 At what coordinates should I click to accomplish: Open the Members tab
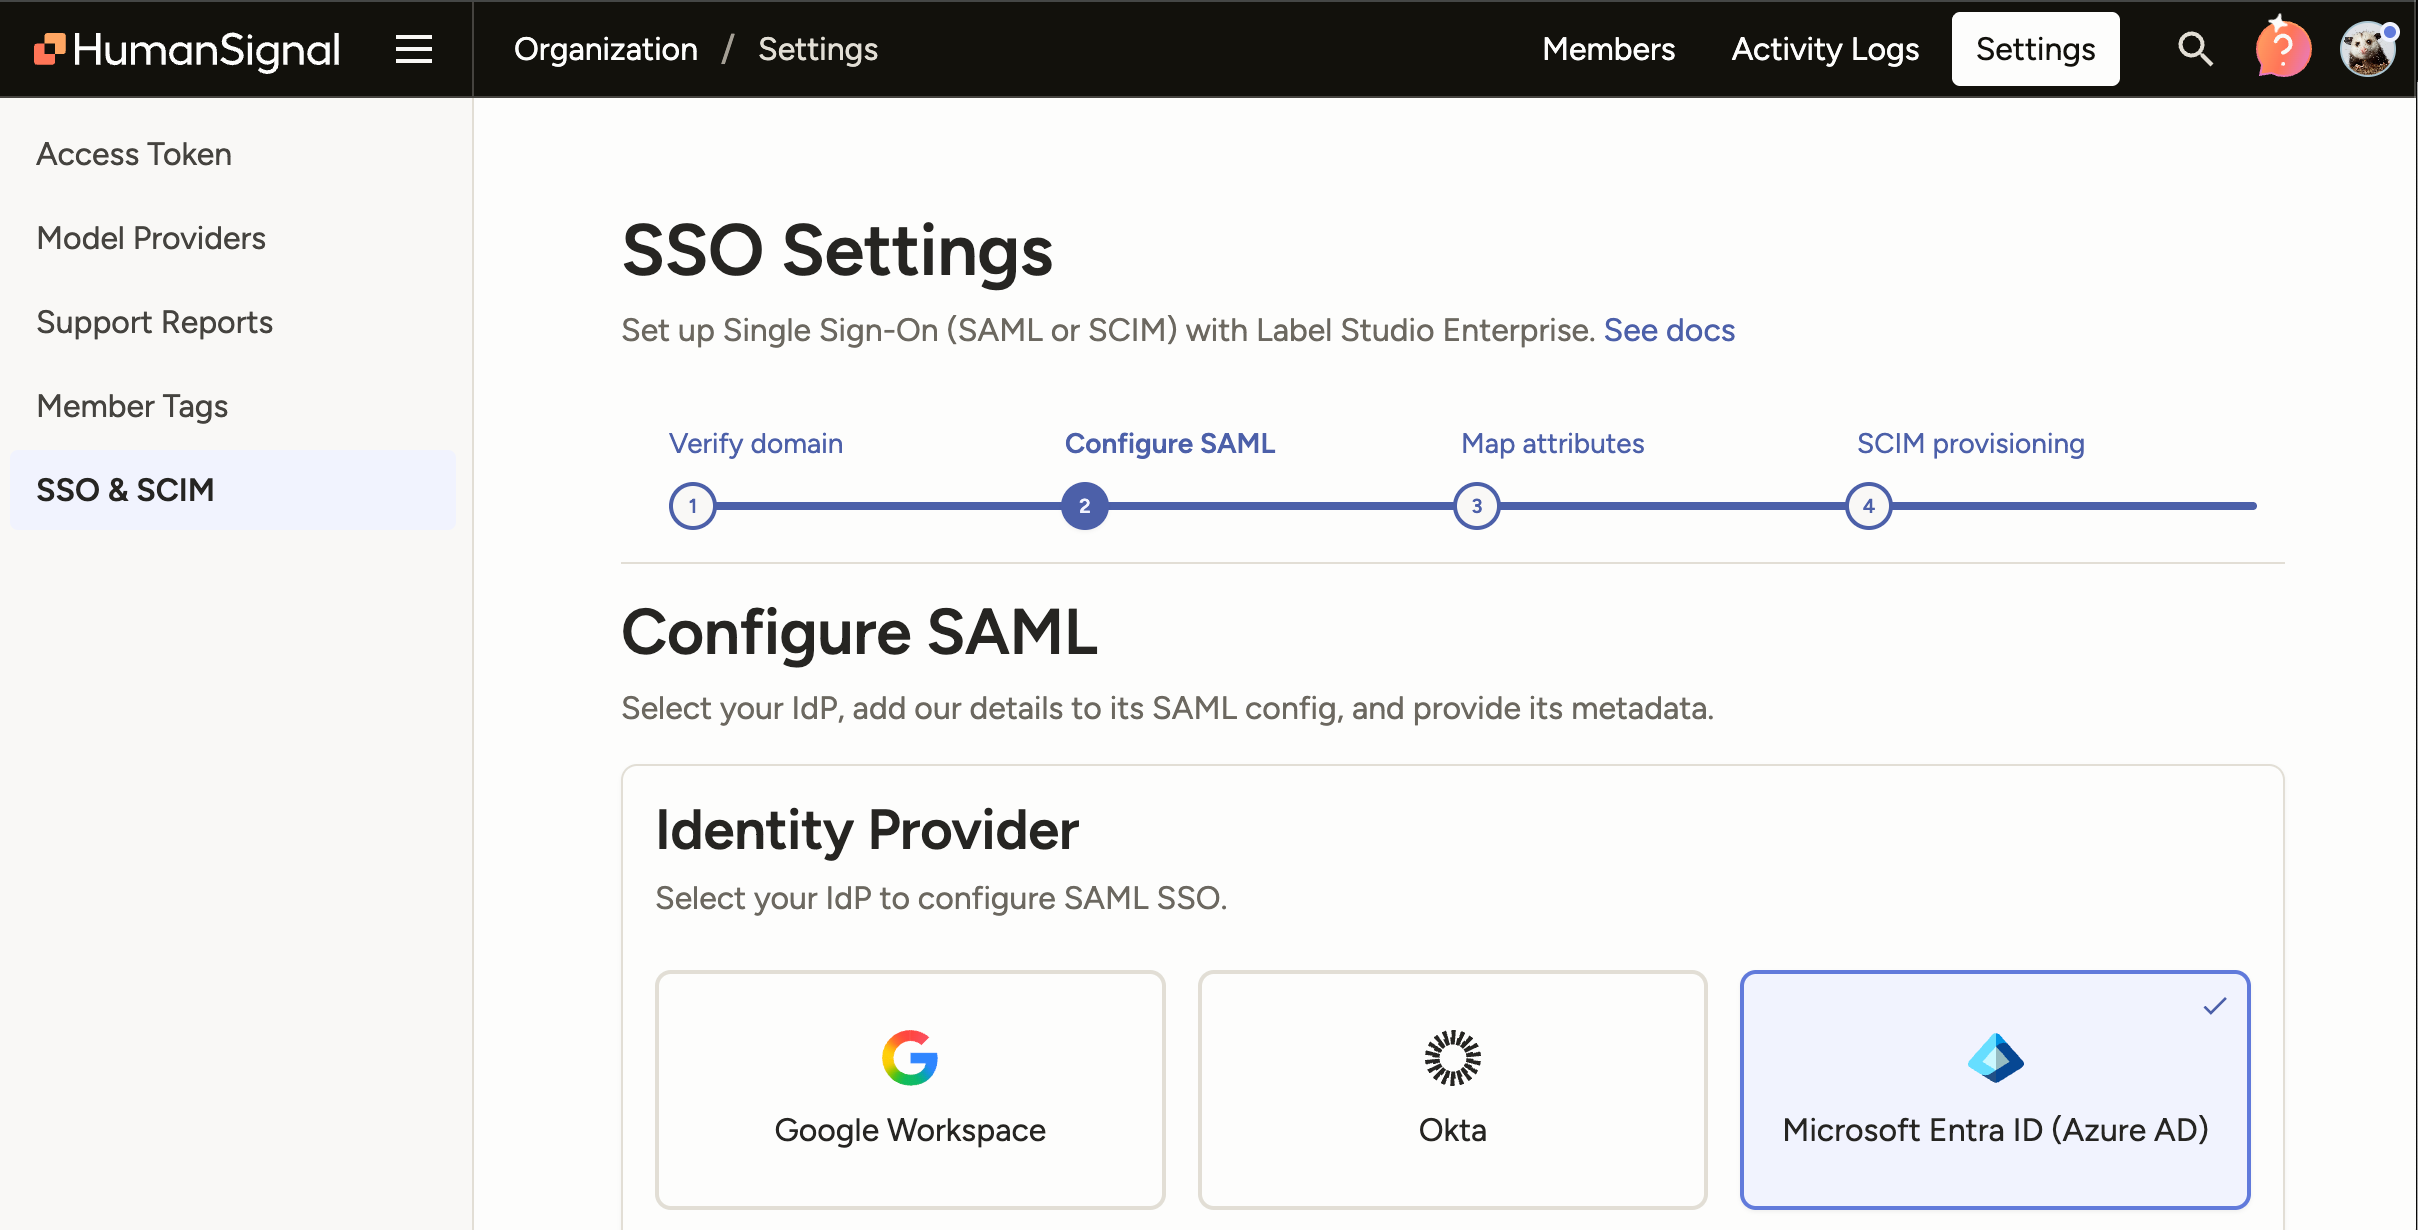(x=1608, y=49)
